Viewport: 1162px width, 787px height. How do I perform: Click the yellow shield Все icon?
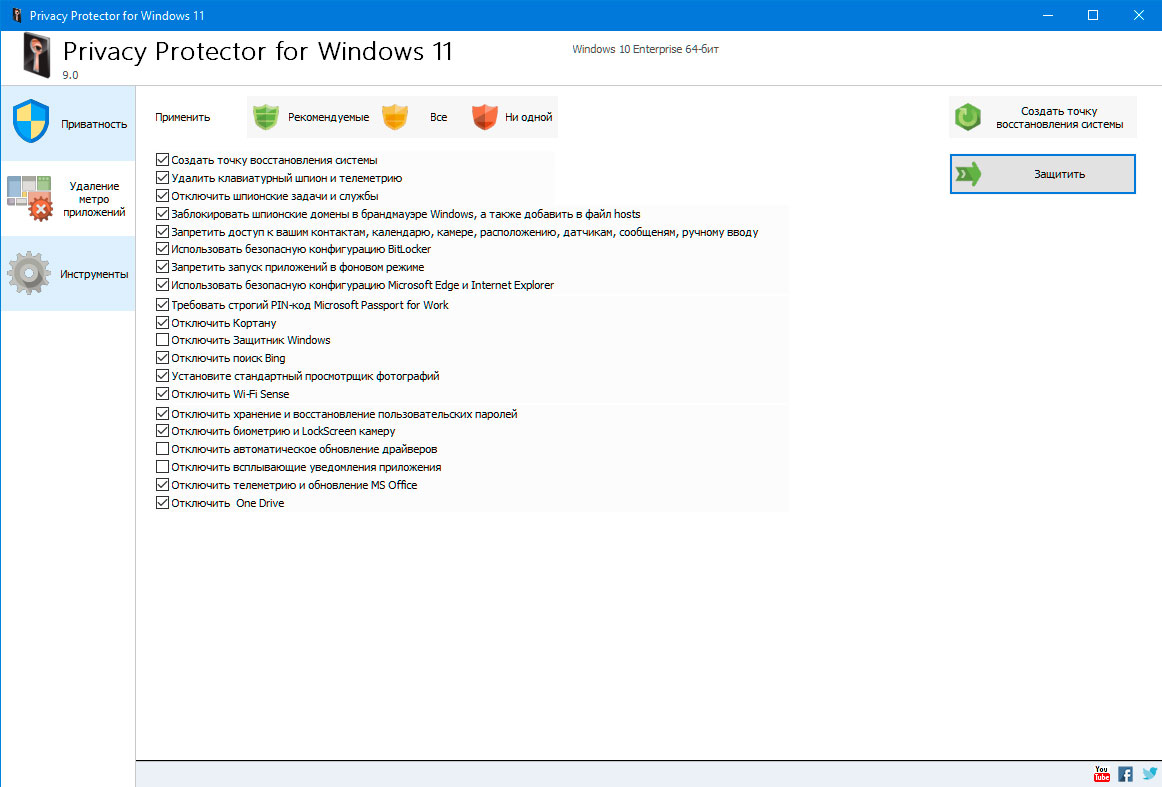395,117
